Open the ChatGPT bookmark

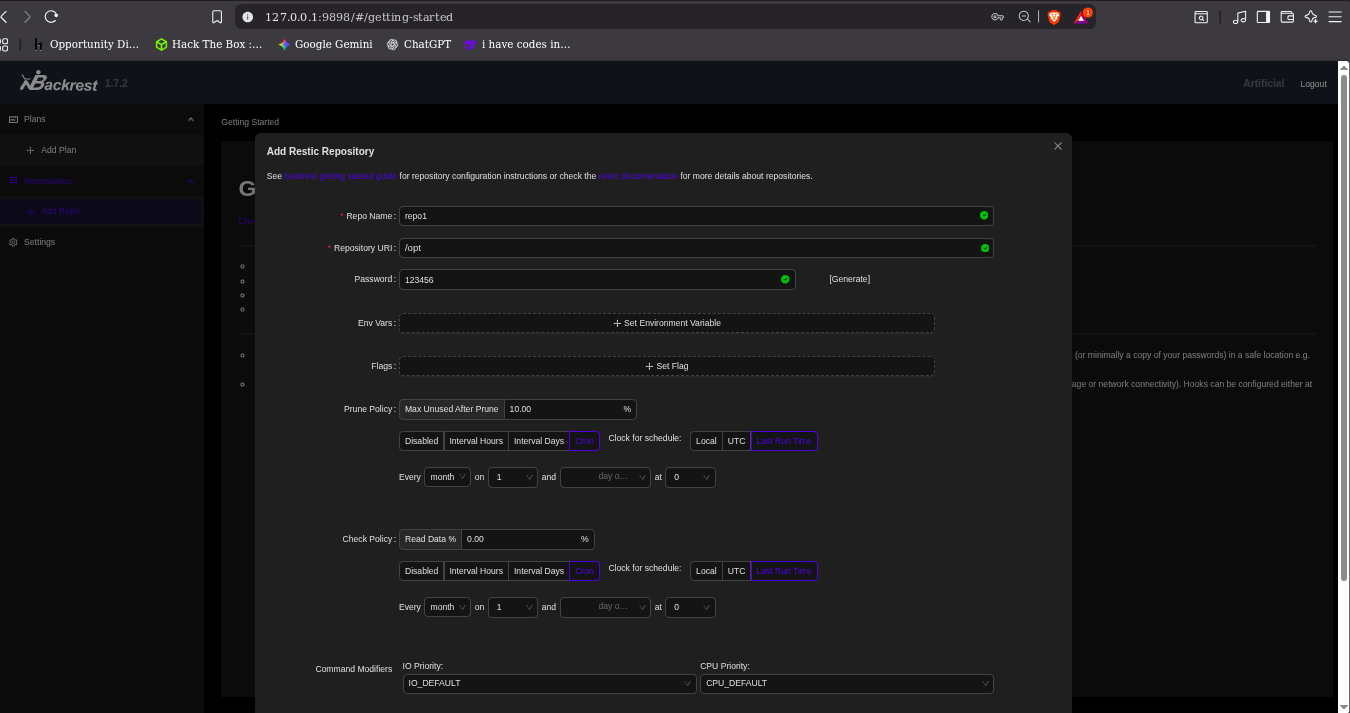[x=419, y=44]
